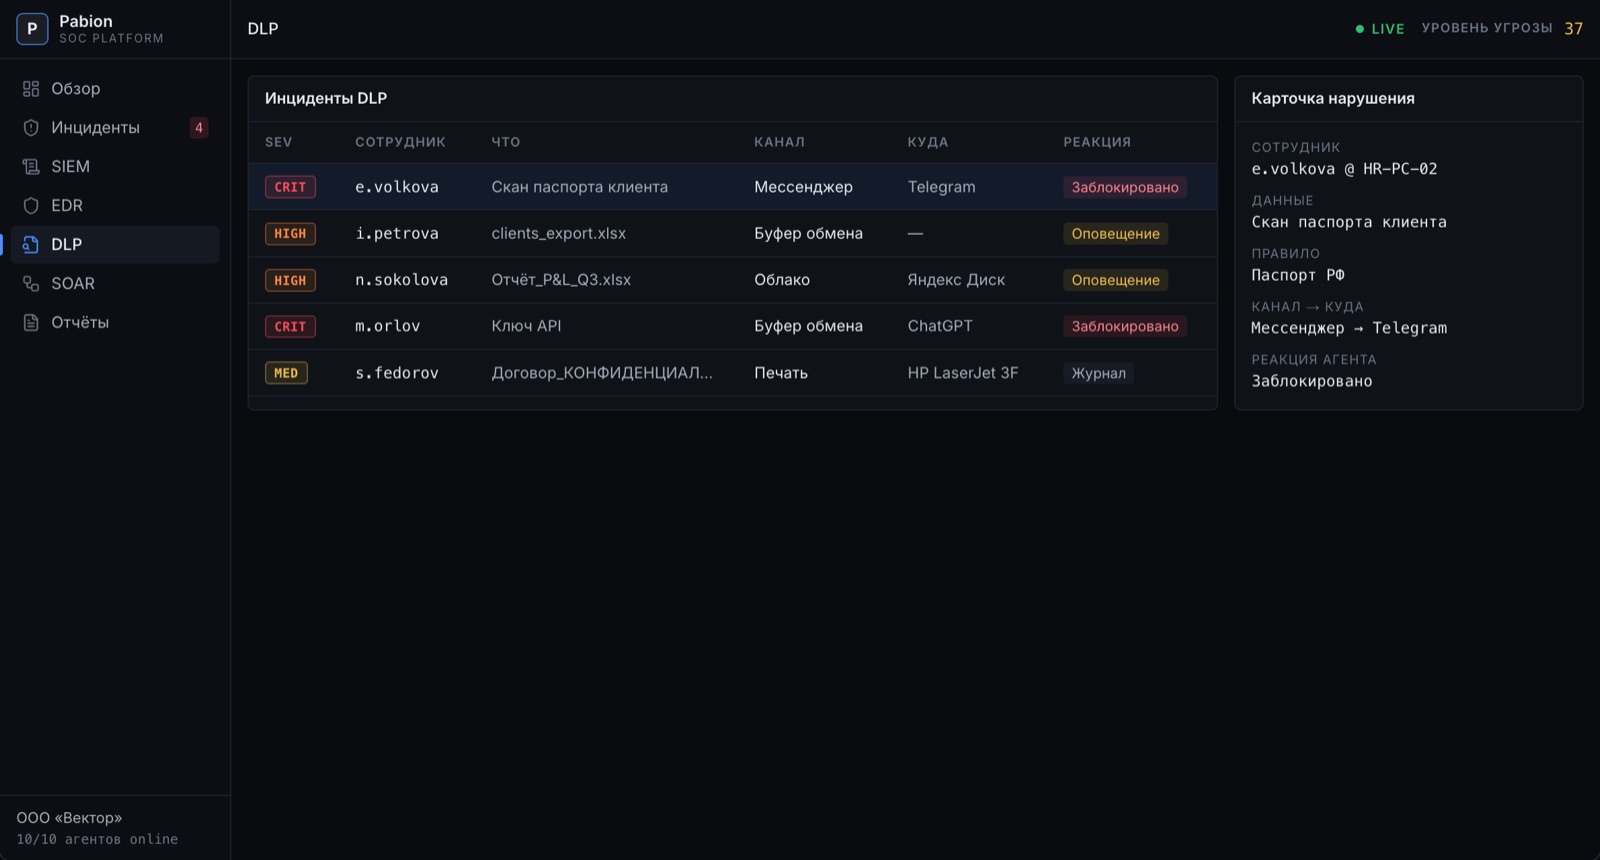
Task: Click the HIGH badge for i.petrova
Action: 290,234
